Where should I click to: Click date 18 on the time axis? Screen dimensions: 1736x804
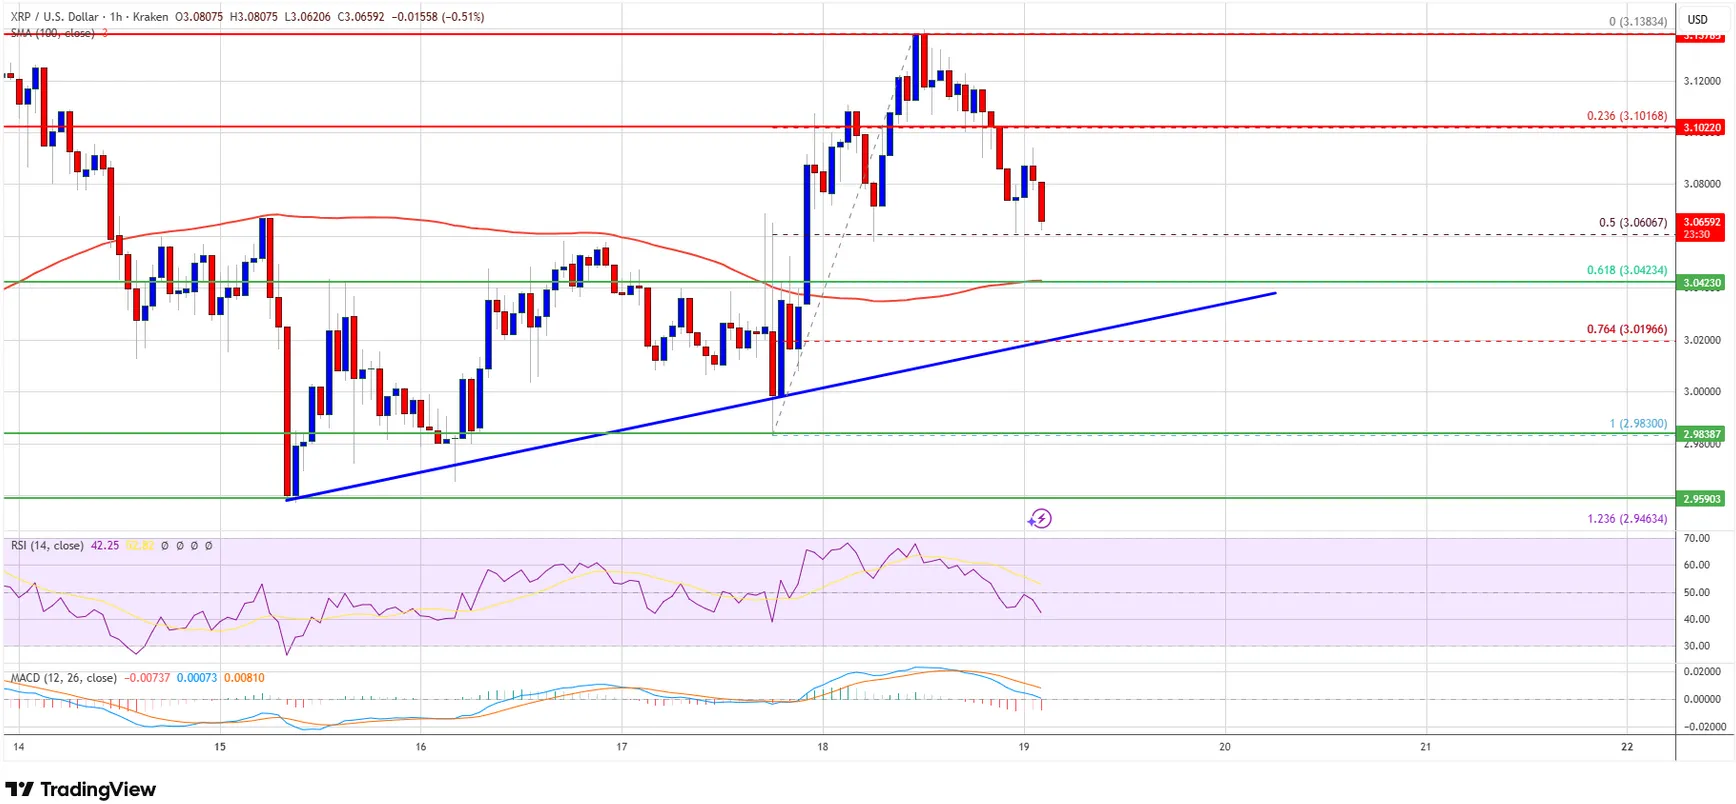pos(823,747)
